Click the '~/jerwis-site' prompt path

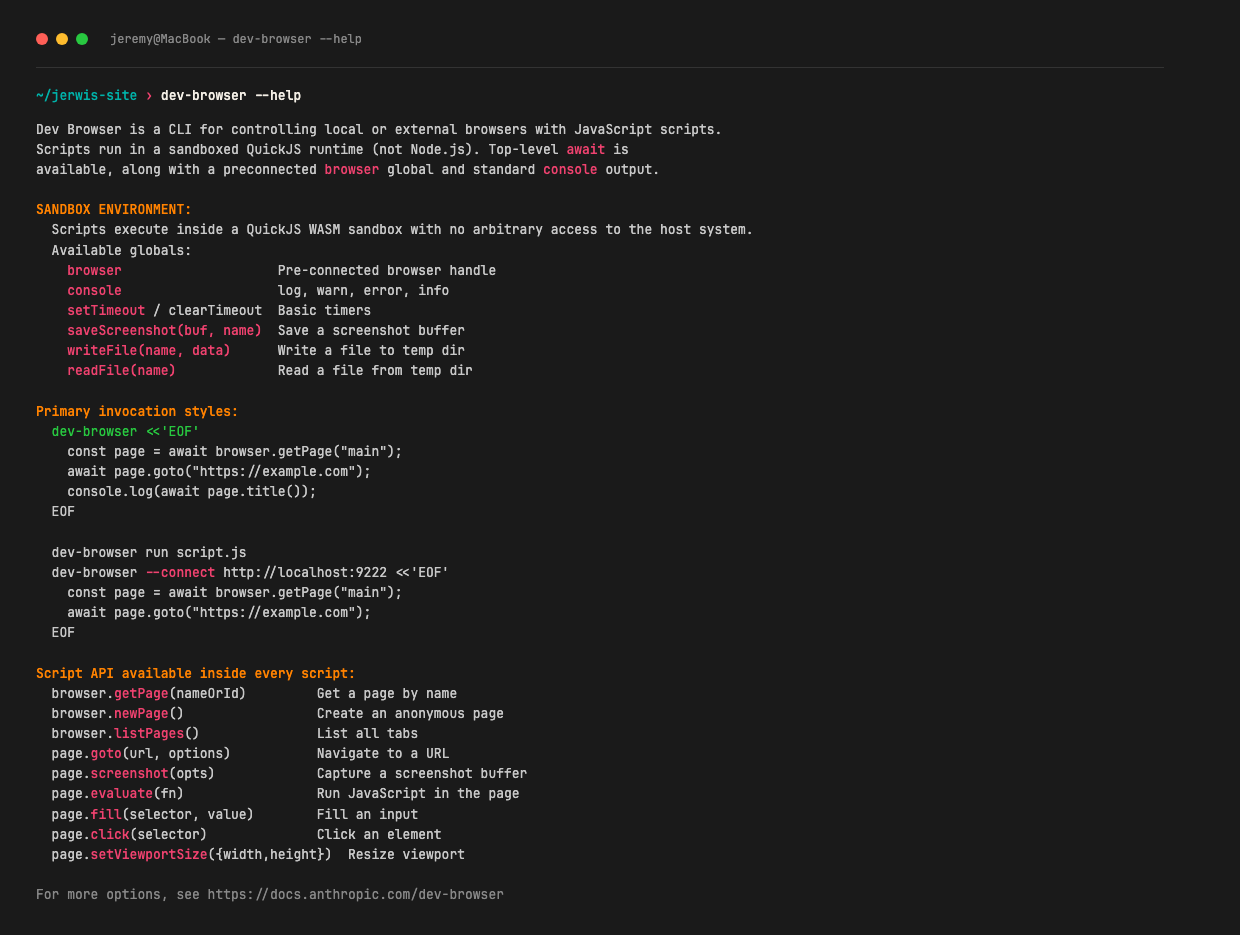tap(86, 96)
